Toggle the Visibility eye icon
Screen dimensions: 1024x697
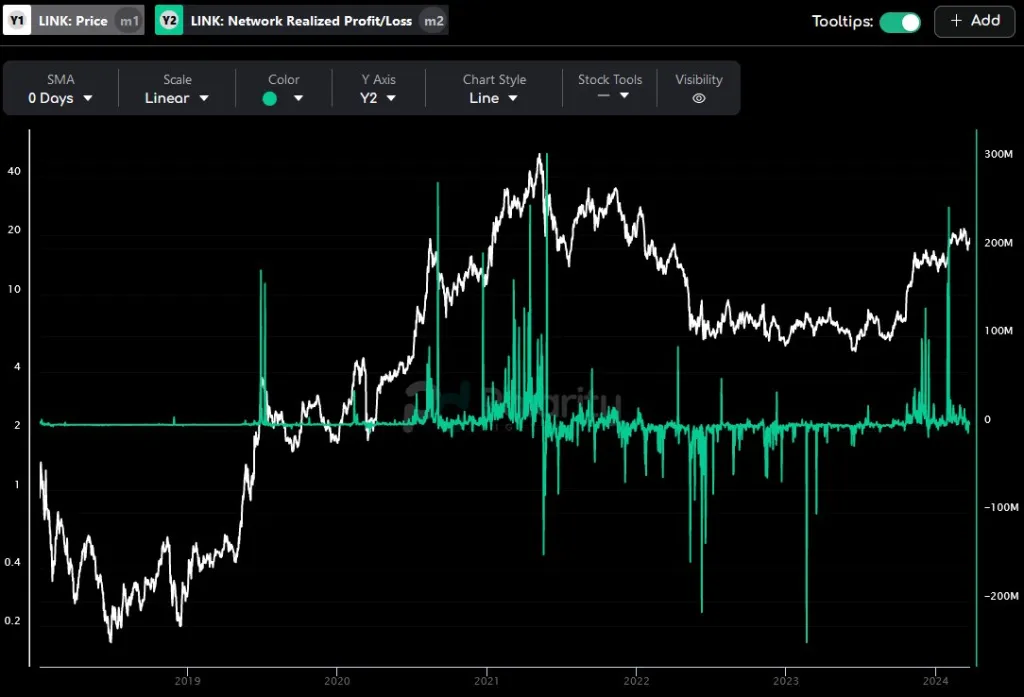point(699,98)
